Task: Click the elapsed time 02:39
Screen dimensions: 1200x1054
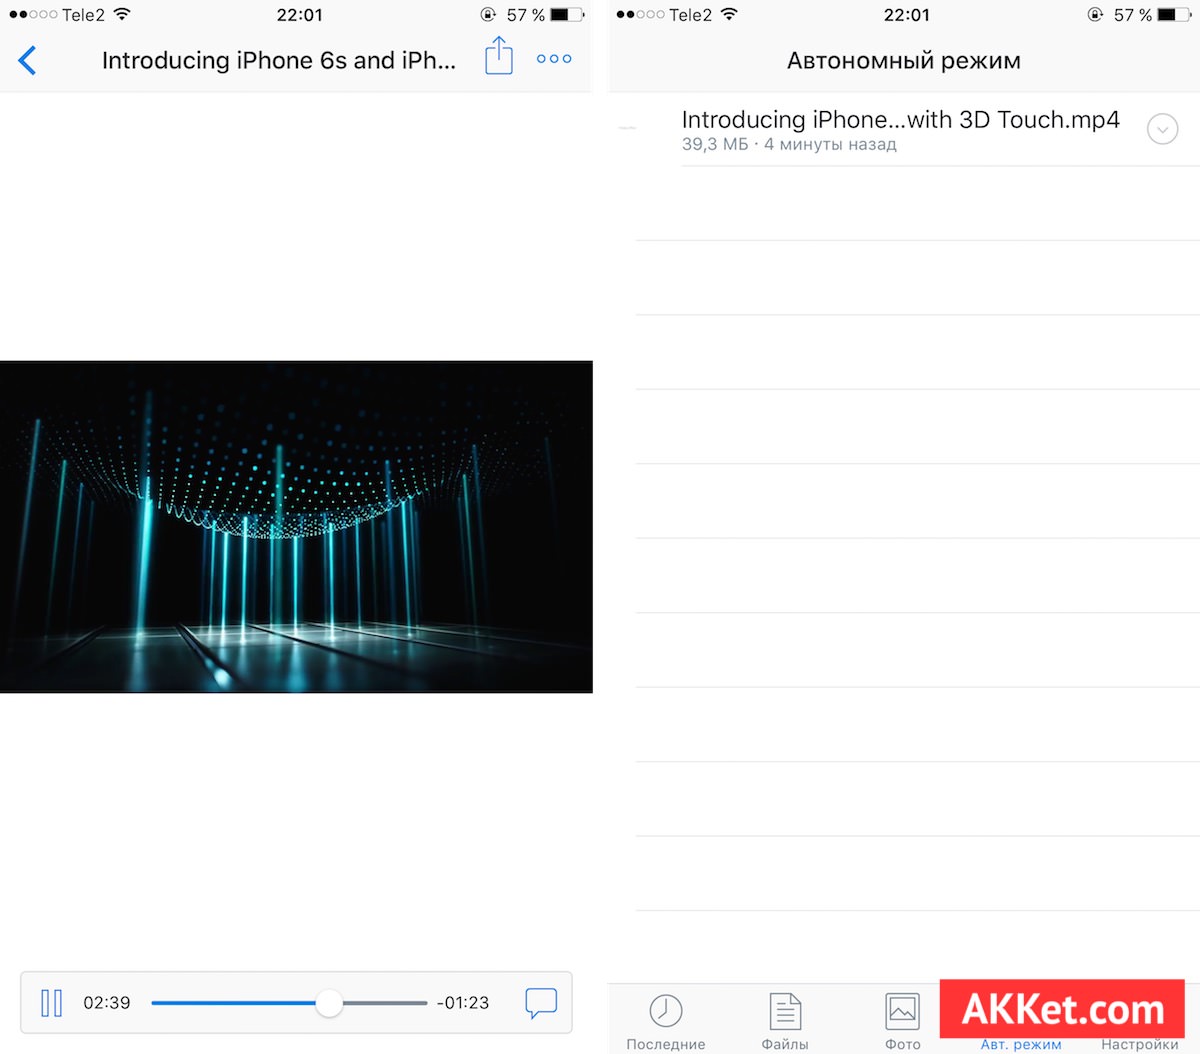Action: 107,1003
